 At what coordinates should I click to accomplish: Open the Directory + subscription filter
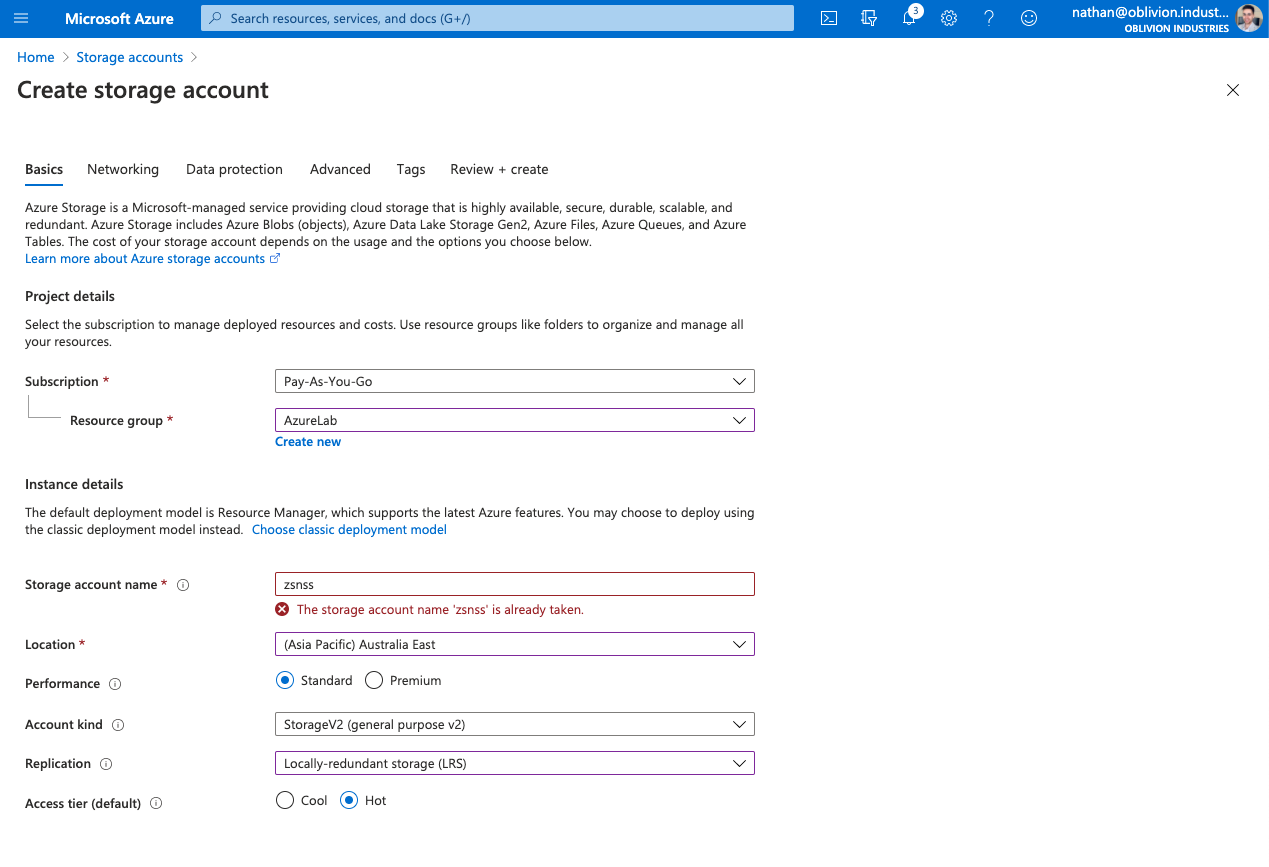click(868, 18)
